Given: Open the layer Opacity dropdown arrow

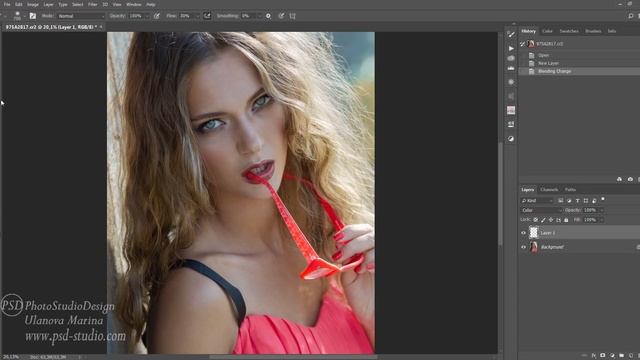Looking at the screenshot, I should 601,210.
